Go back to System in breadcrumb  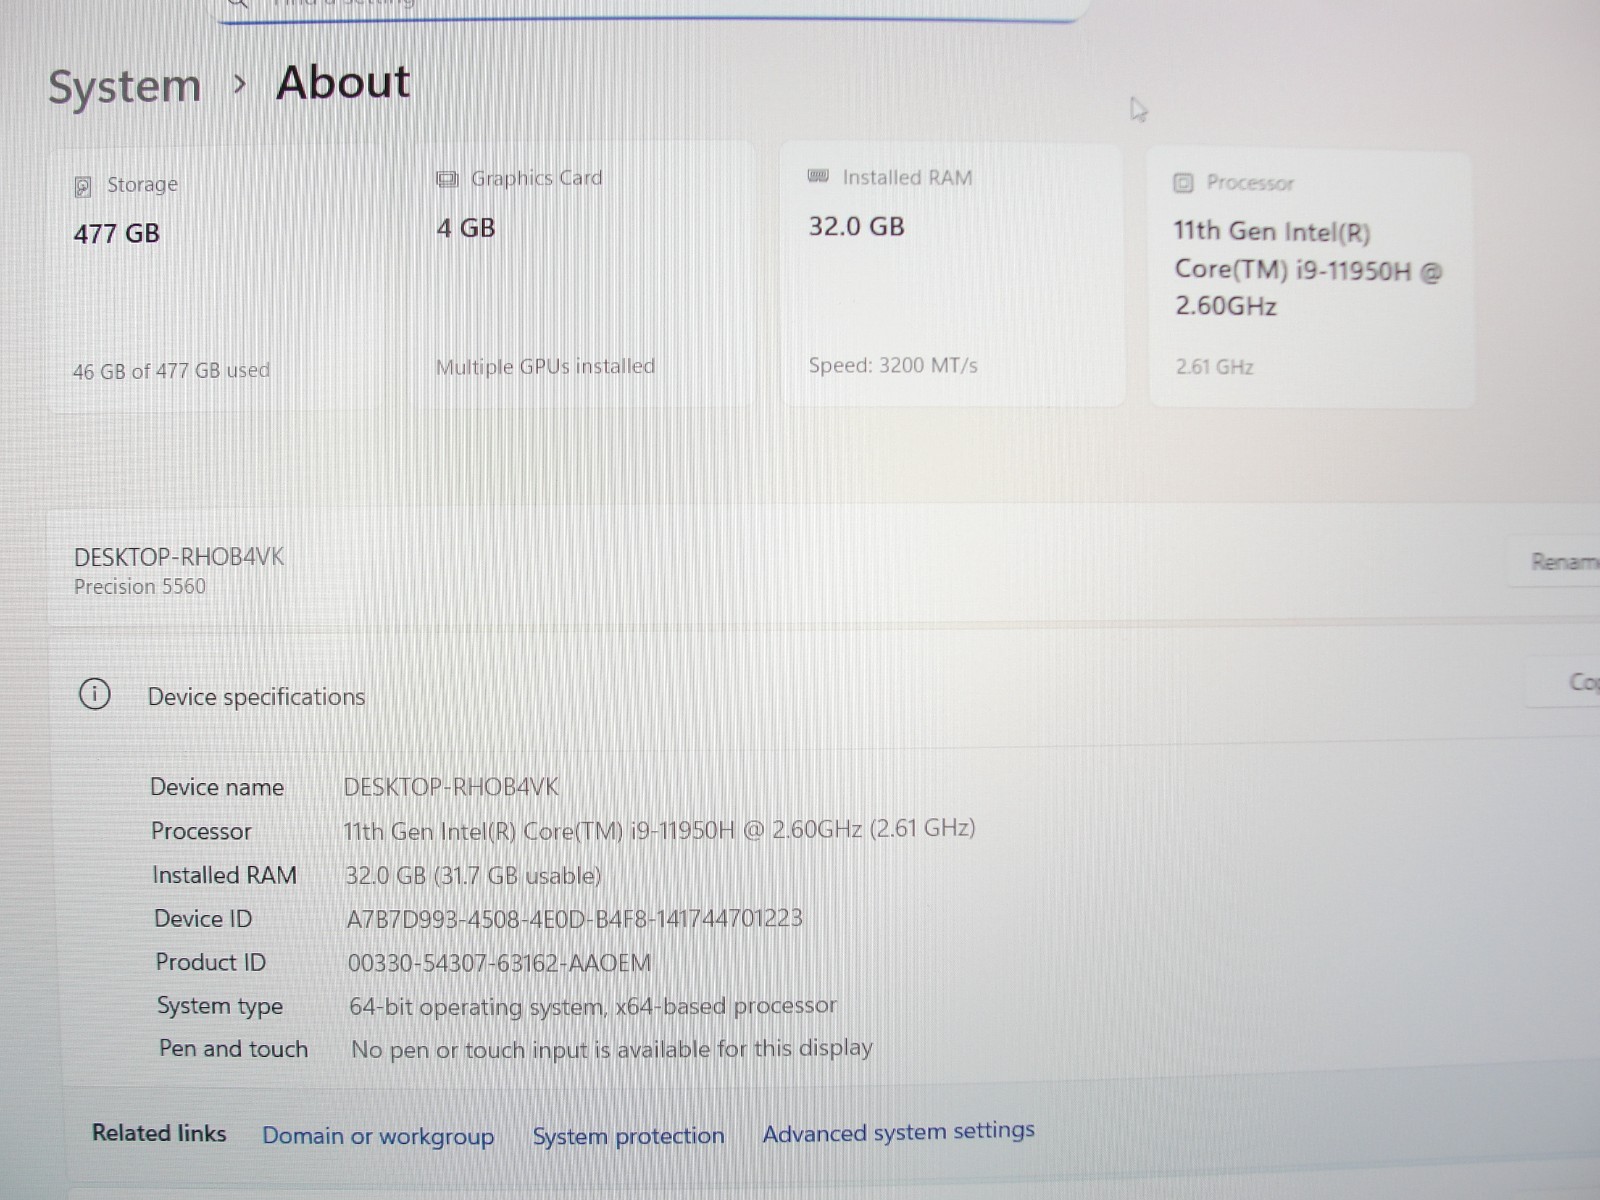[125, 86]
